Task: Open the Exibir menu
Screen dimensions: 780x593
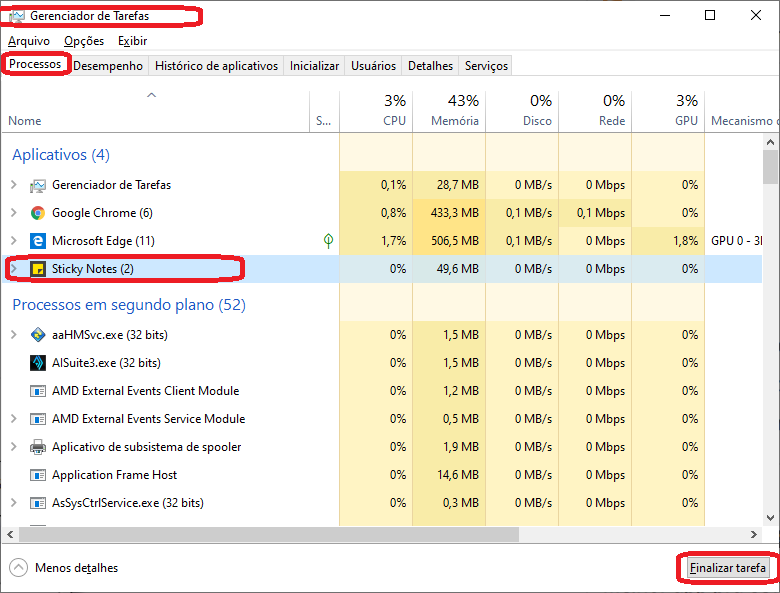Action: pyautogui.click(x=132, y=41)
